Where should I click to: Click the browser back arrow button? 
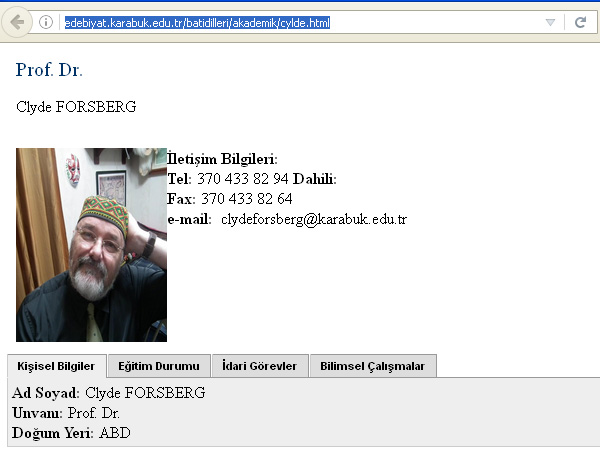[x=17, y=22]
